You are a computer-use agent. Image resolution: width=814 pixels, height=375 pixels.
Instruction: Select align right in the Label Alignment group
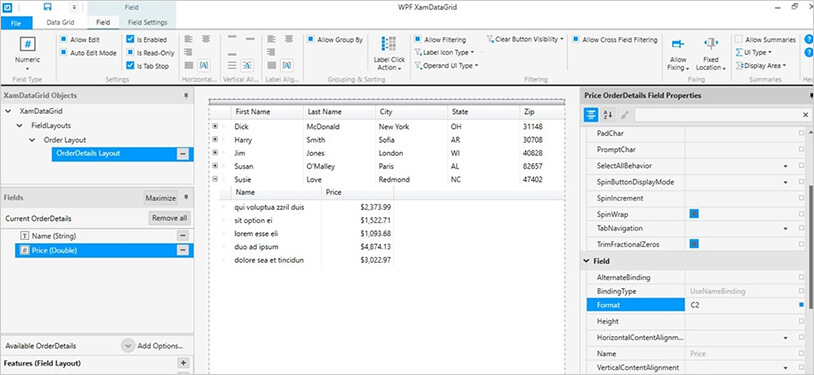point(272,52)
